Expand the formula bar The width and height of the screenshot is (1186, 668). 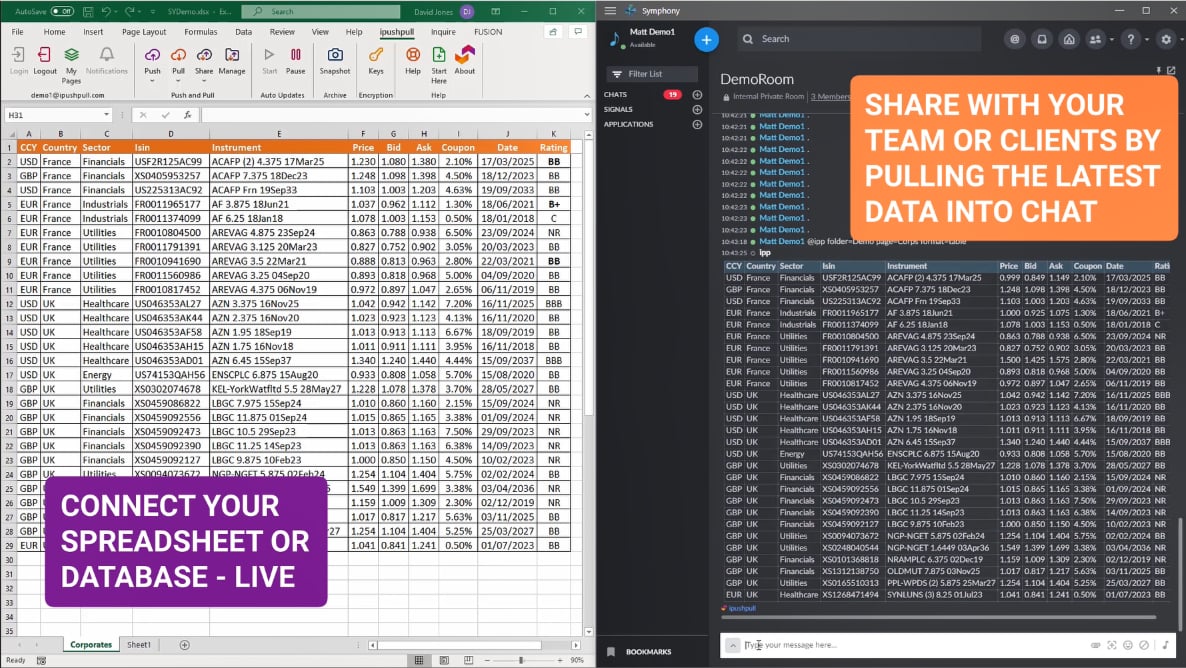pos(587,115)
